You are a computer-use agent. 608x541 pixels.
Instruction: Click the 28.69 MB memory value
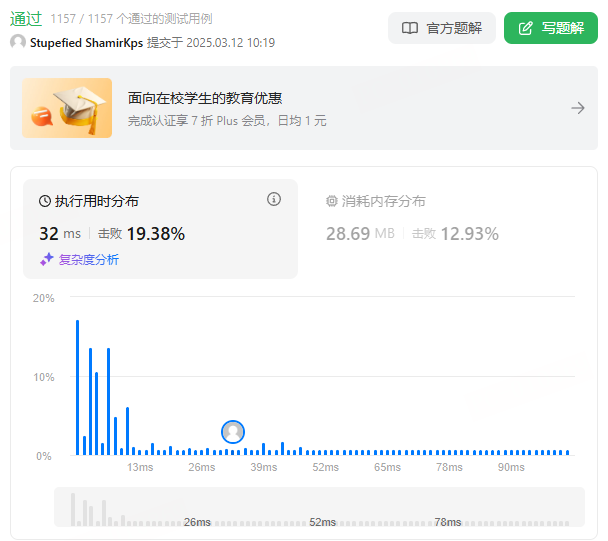(360, 233)
